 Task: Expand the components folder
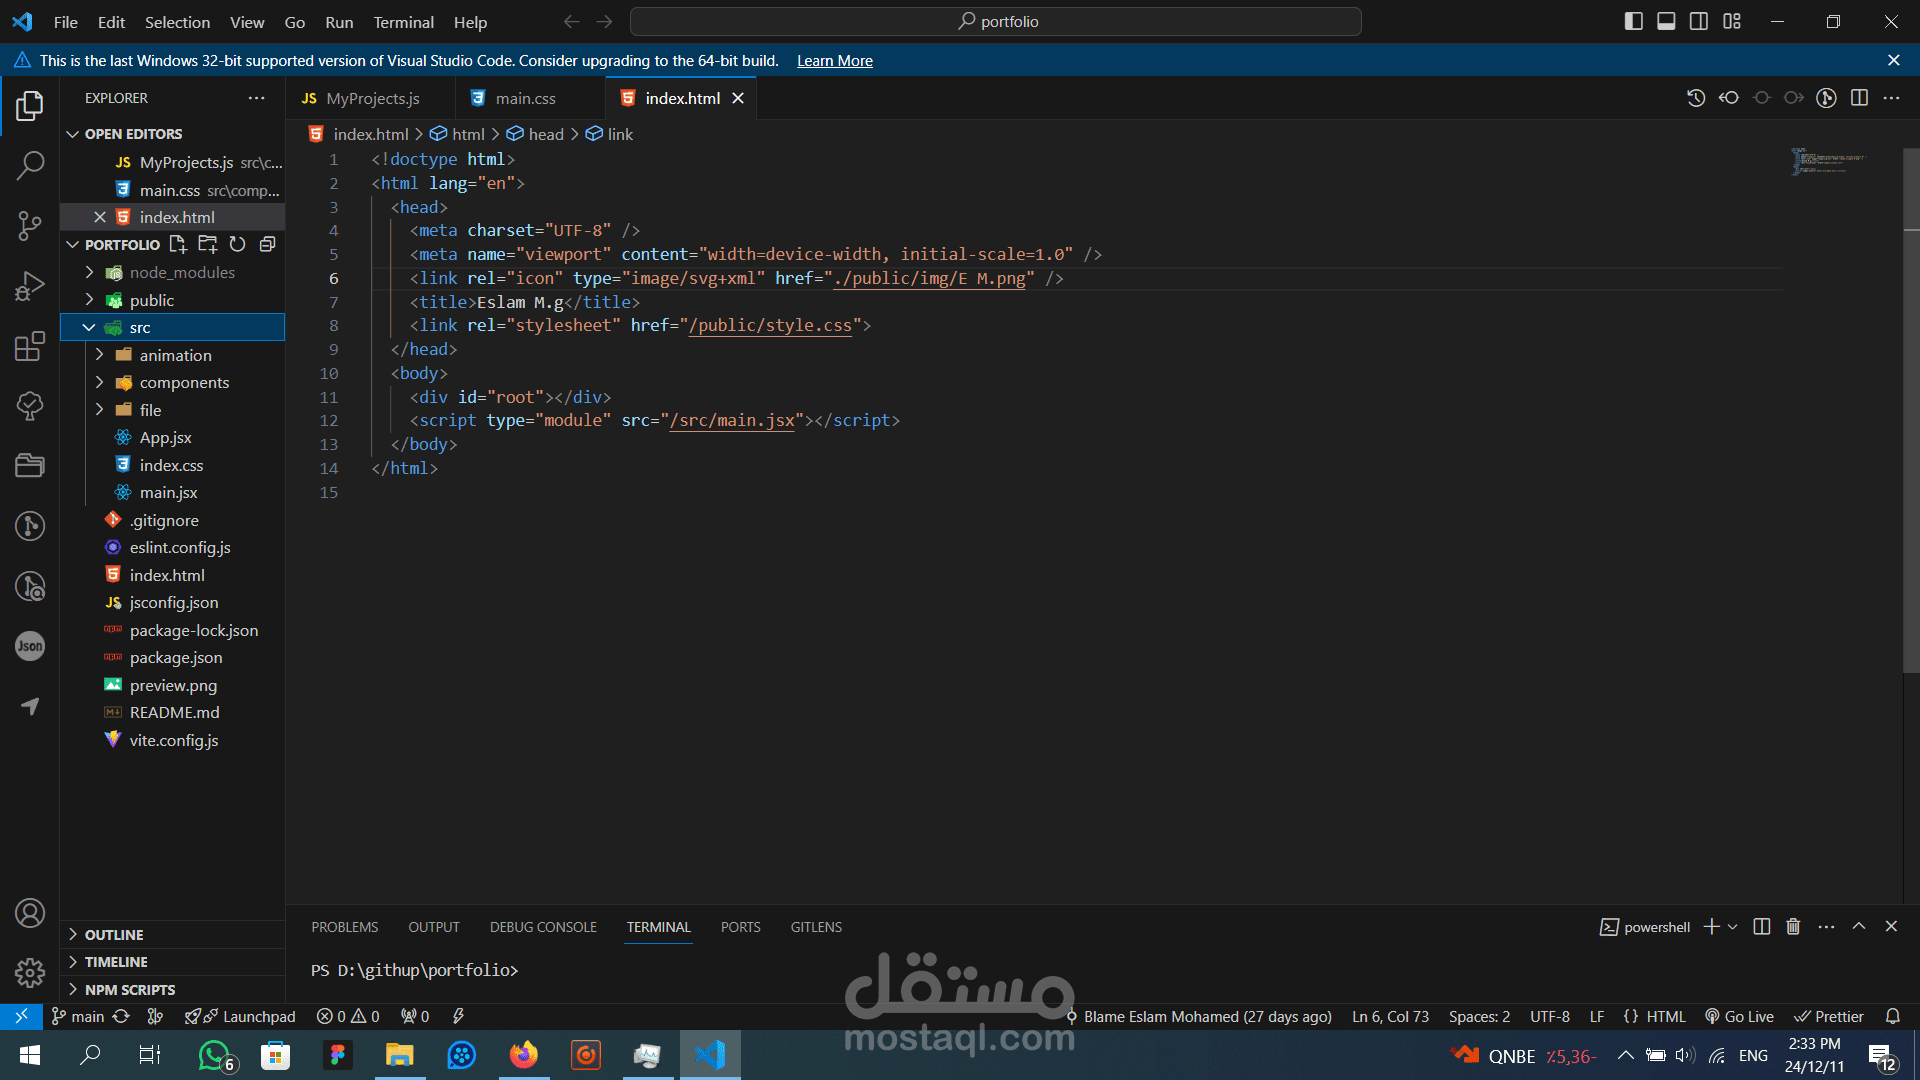tap(184, 383)
